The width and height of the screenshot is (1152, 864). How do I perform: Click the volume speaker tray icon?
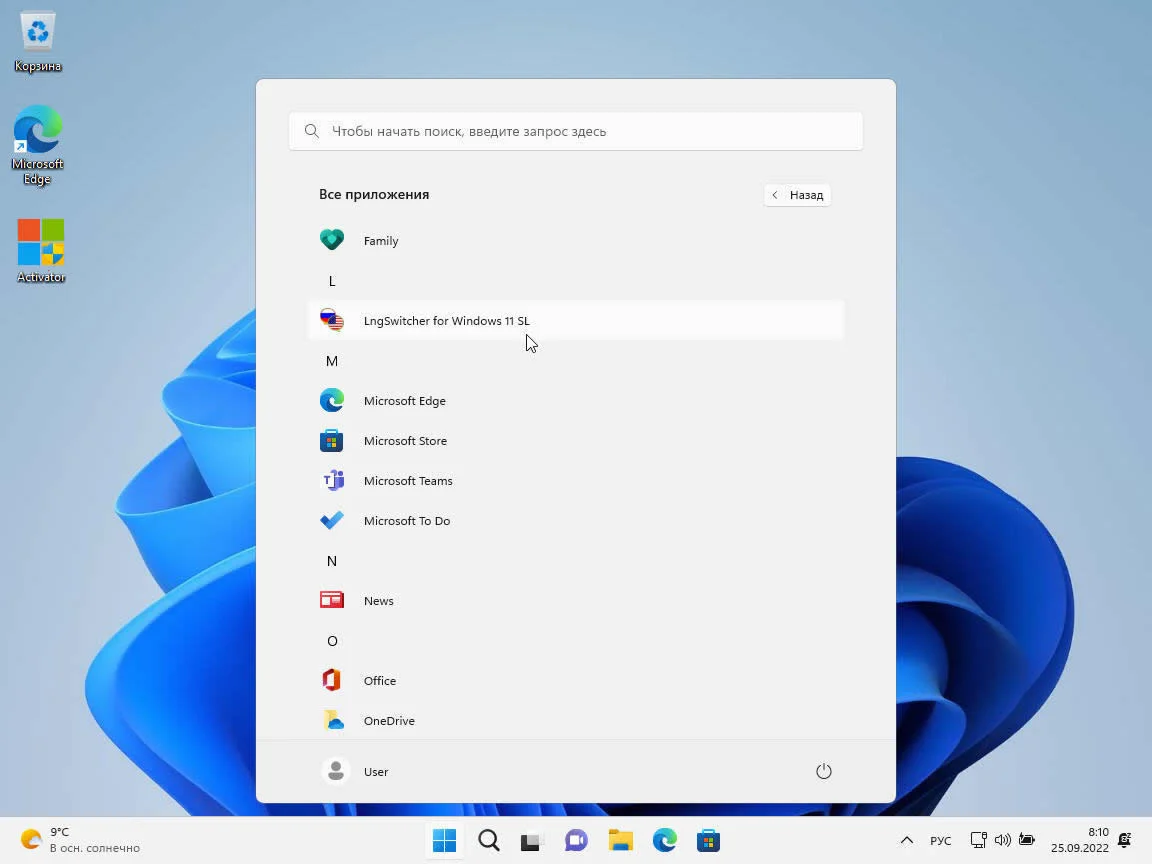pos(1002,840)
